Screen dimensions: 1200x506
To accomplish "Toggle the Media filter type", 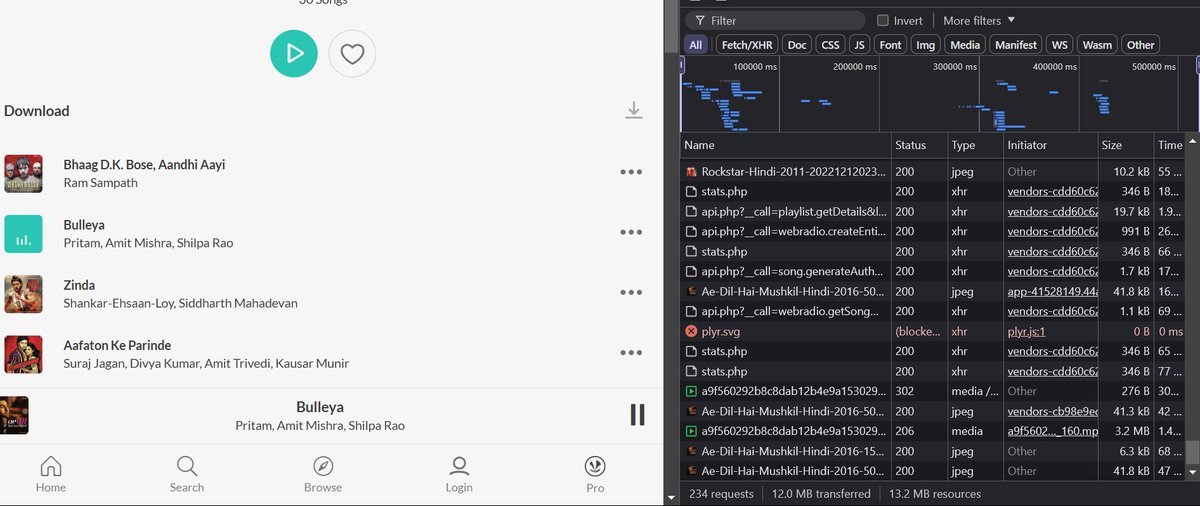I will click(965, 45).
